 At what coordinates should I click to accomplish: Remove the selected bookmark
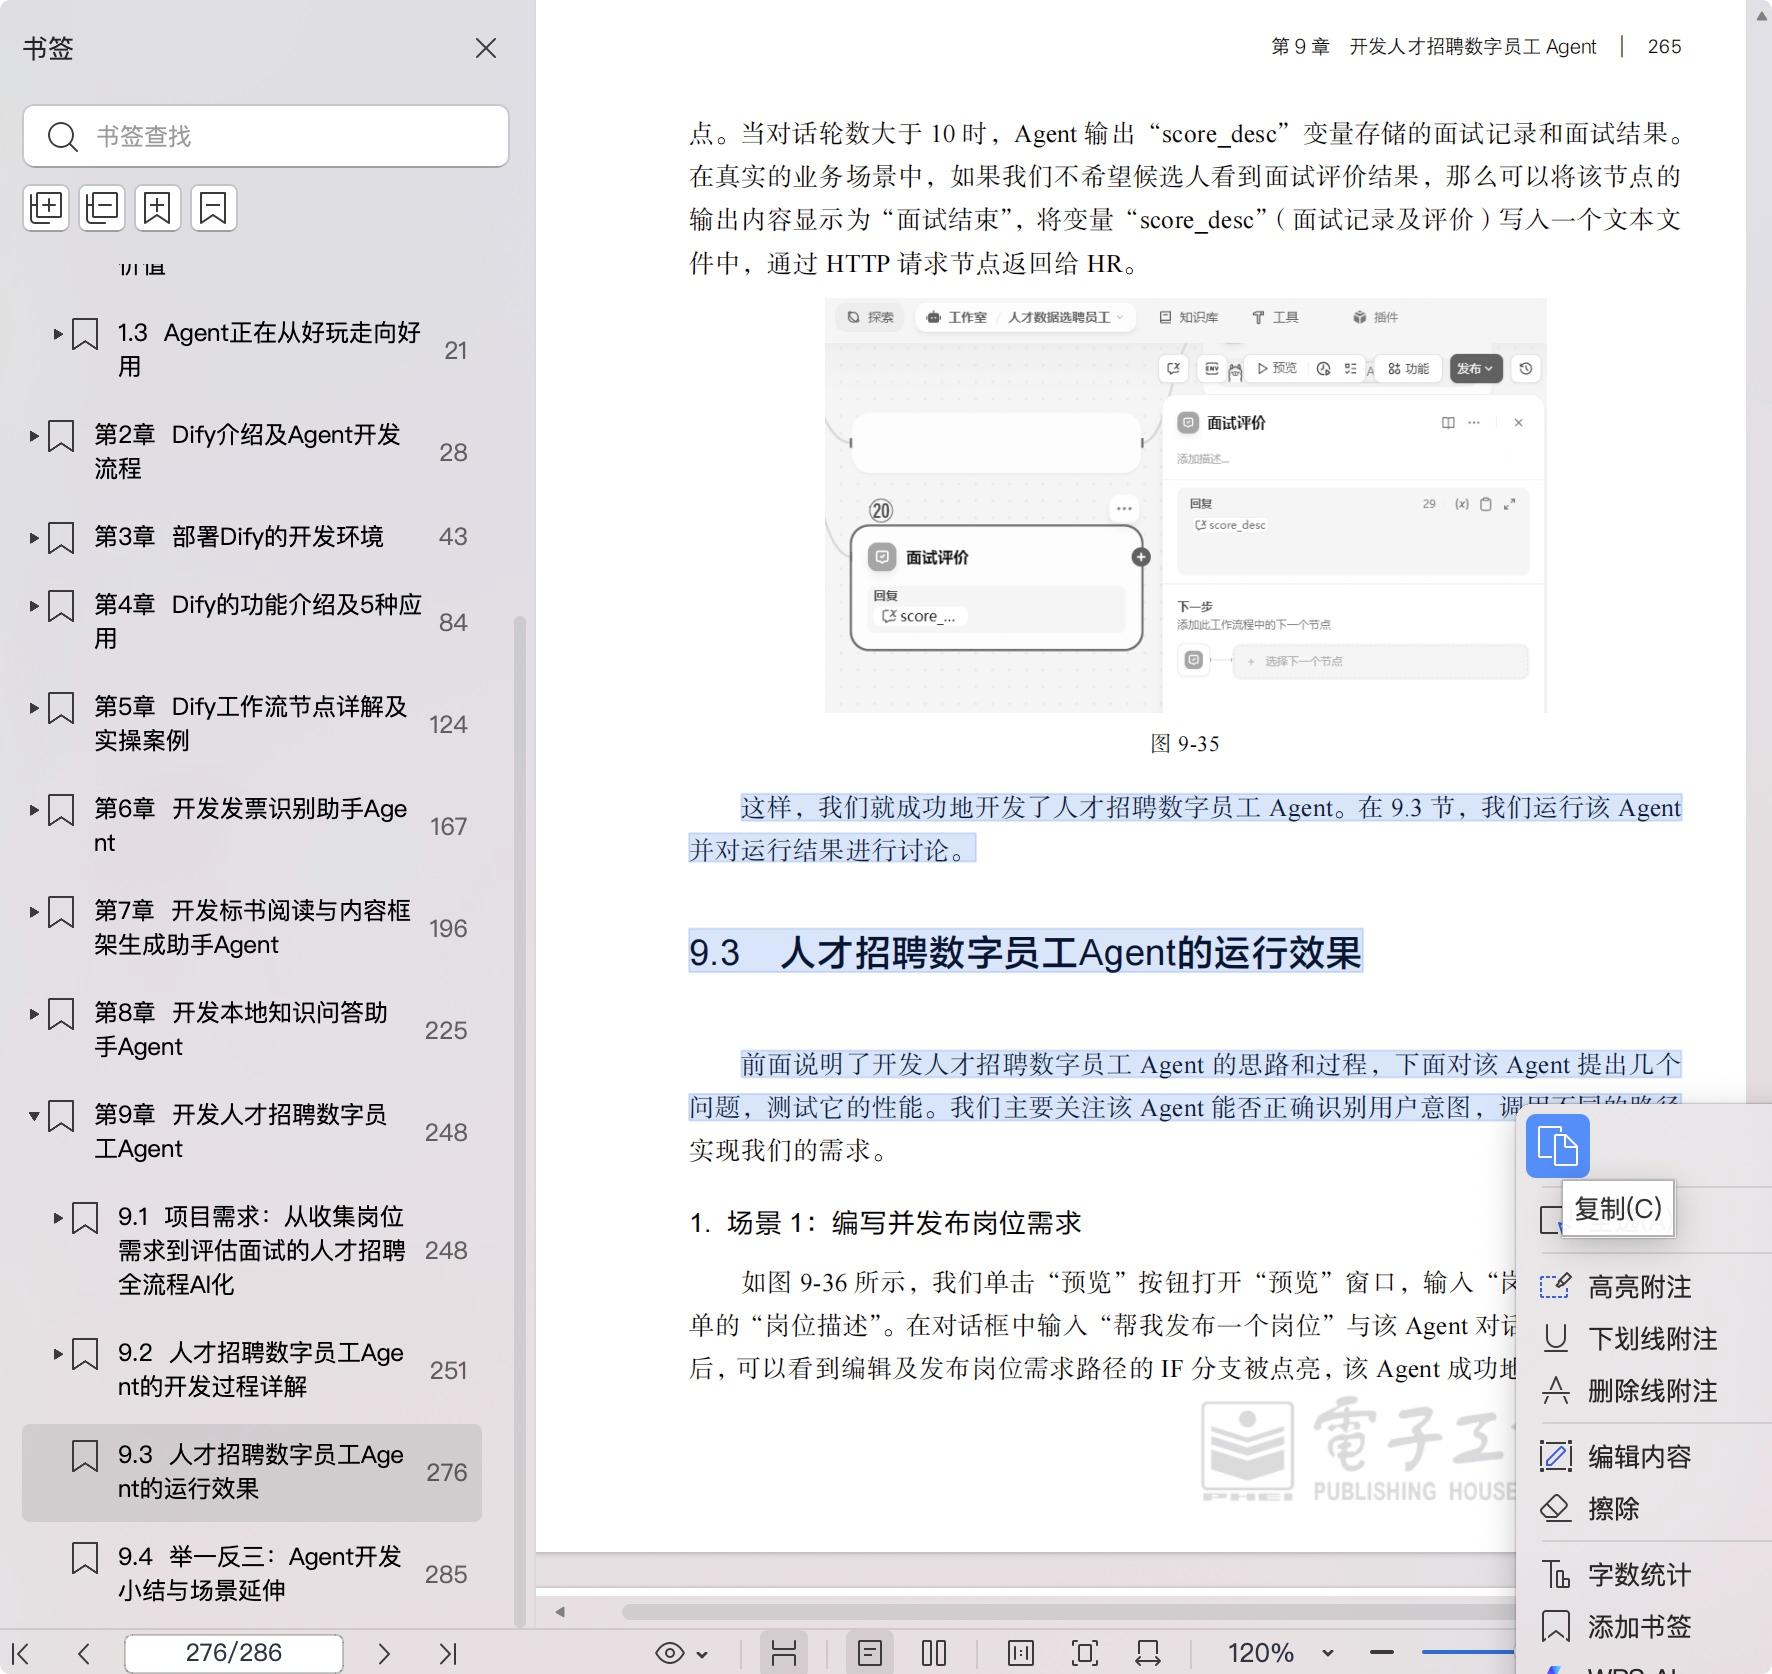[x=213, y=208]
